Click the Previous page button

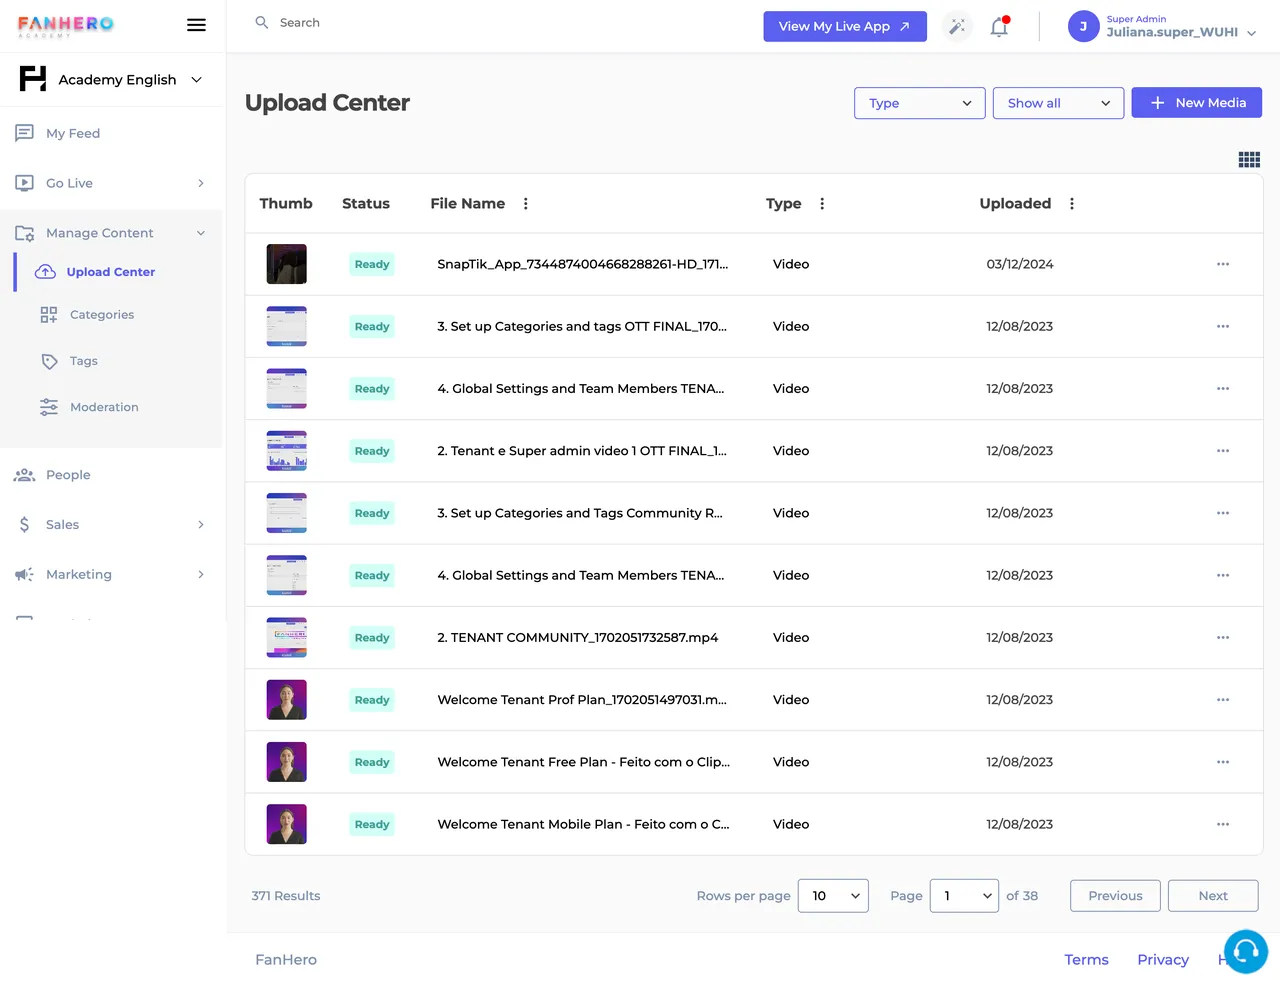tap(1115, 896)
